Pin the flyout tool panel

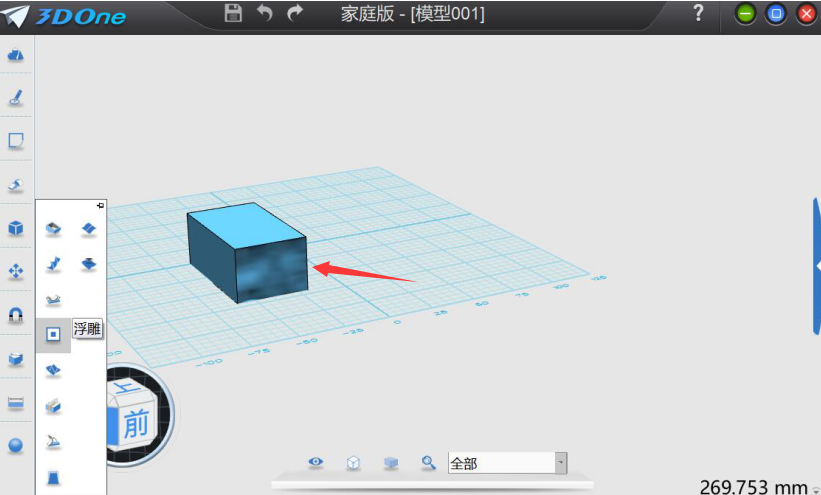[100, 206]
